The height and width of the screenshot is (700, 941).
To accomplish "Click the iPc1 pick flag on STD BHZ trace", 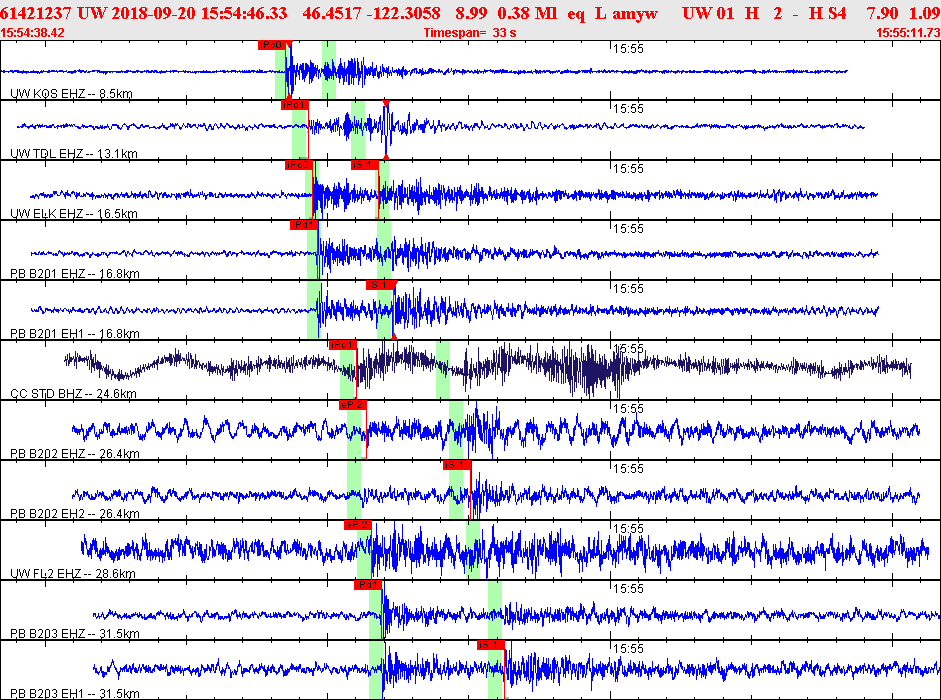I will 343,345.
